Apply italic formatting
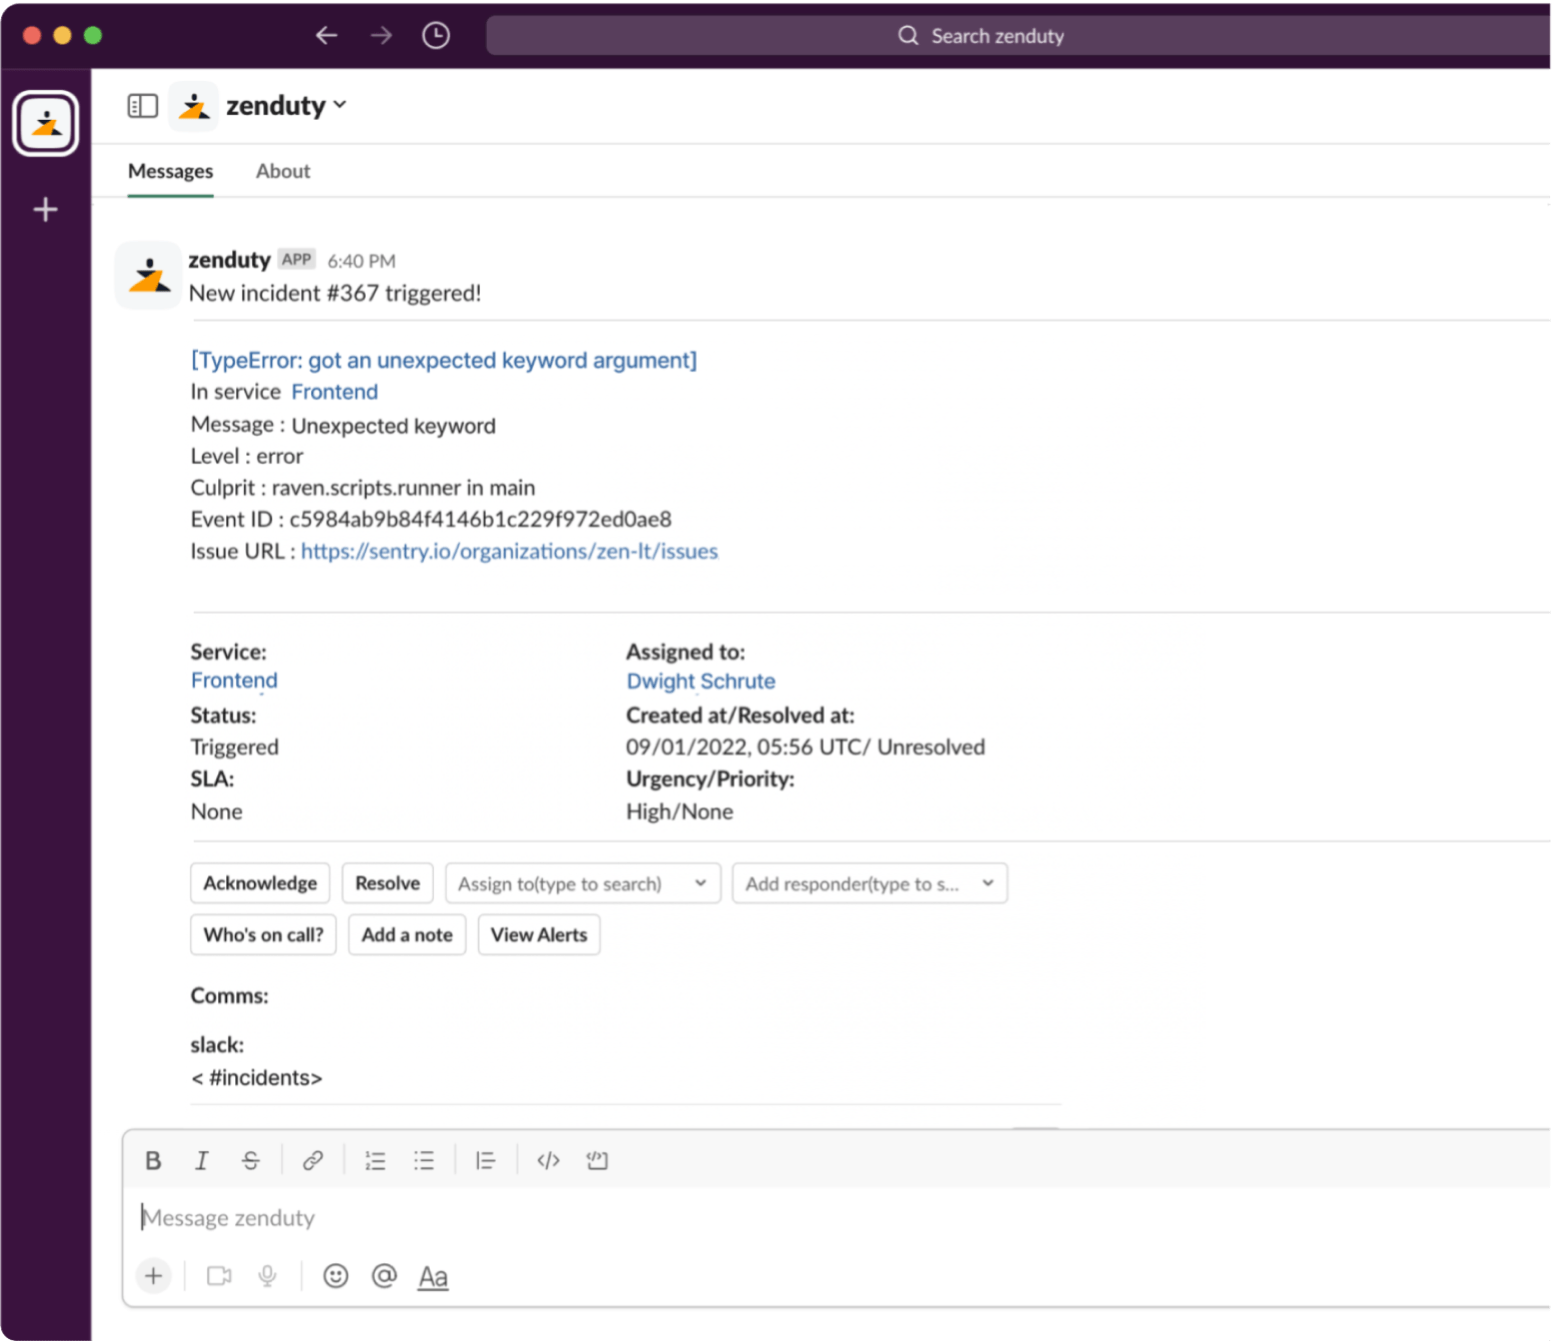Image resolution: width=1553 pixels, height=1341 pixels. [x=201, y=1160]
